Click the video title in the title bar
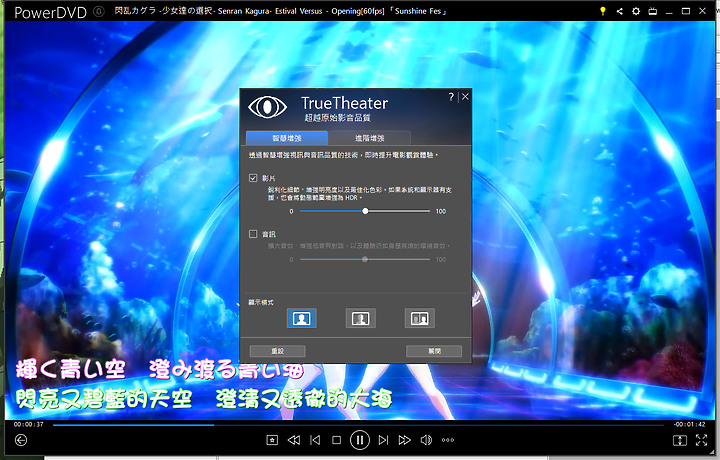The image size is (720, 460). coord(281,11)
